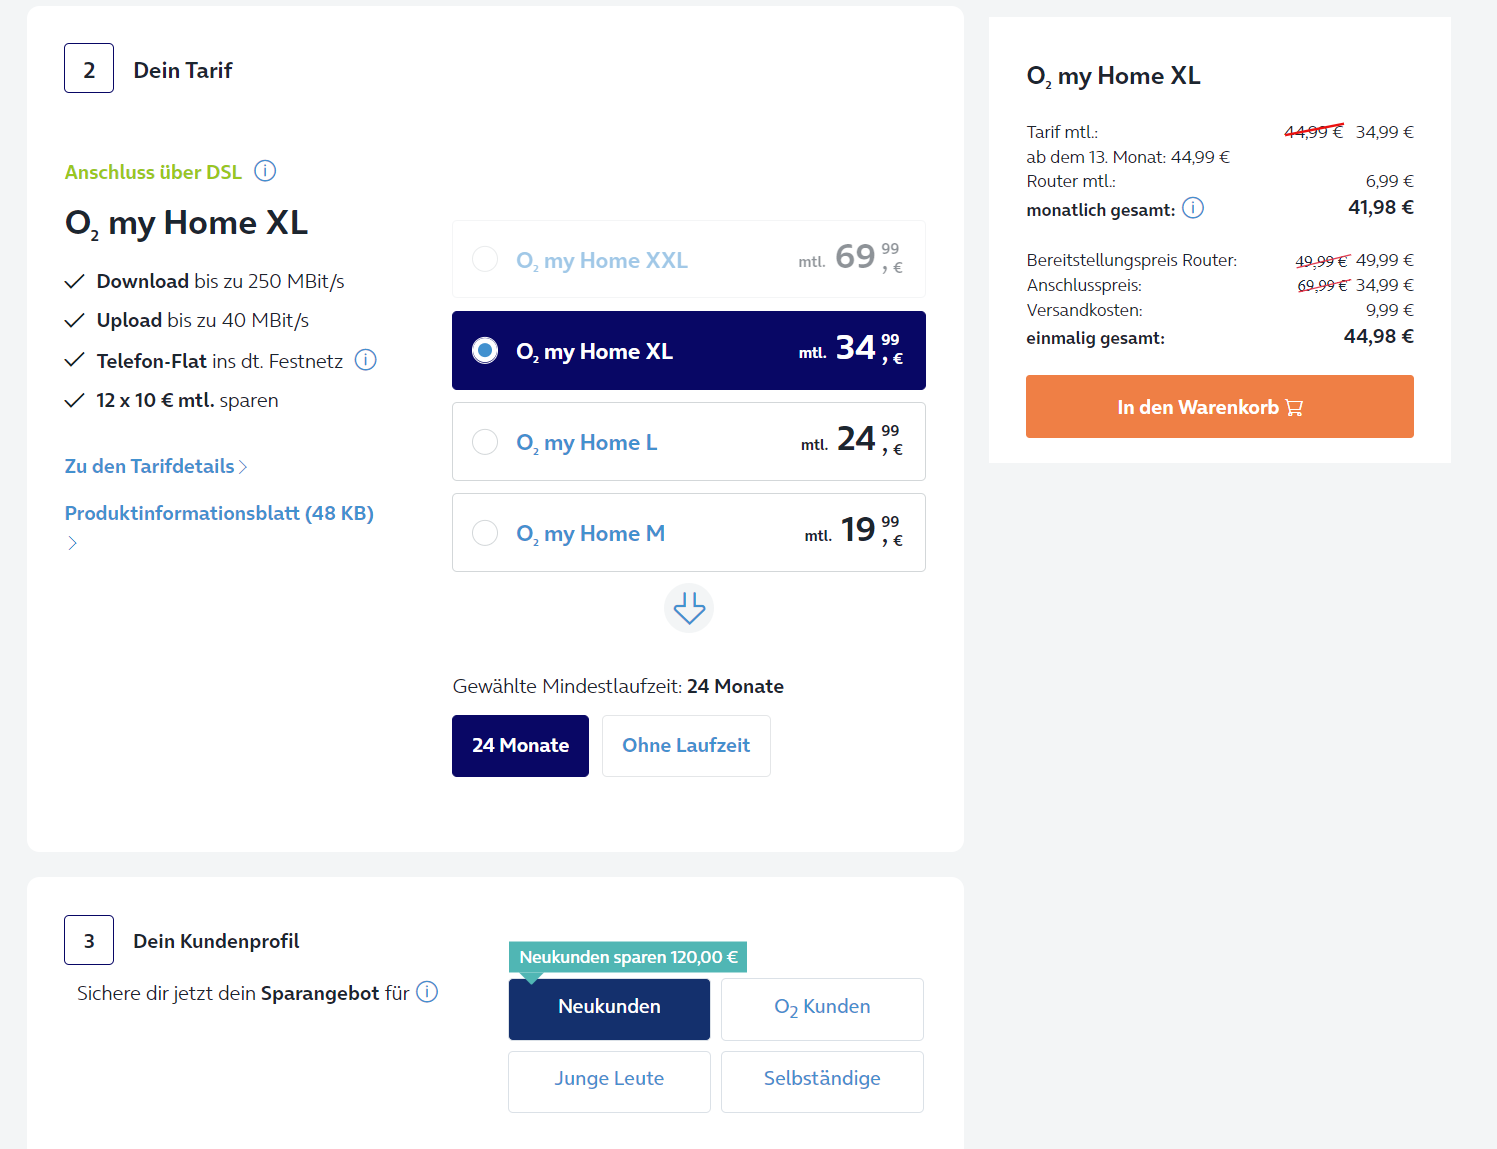Choose the Junge Leute profile
Image resolution: width=1497 pixels, height=1149 pixels.
[x=609, y=1080]
